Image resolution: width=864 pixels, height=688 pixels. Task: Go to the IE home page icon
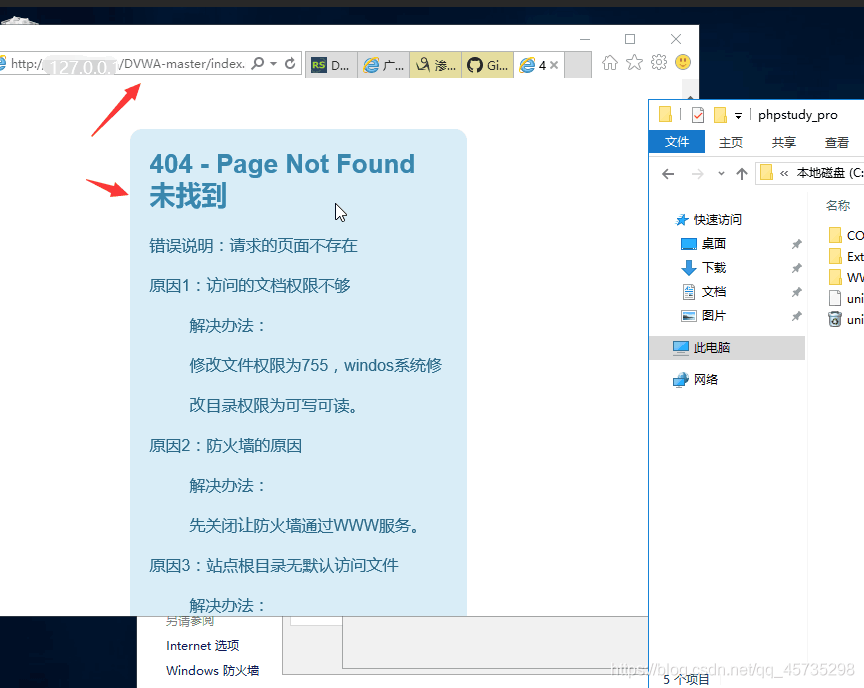609,63
